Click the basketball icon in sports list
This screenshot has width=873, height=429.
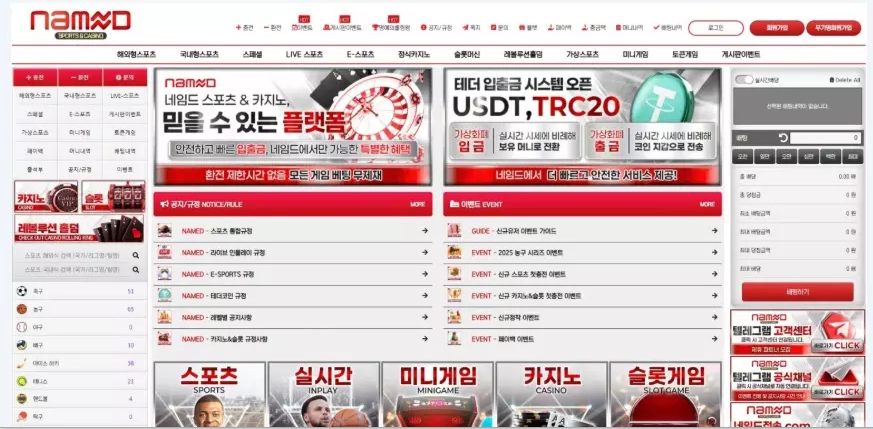click(x=21, y=309)
